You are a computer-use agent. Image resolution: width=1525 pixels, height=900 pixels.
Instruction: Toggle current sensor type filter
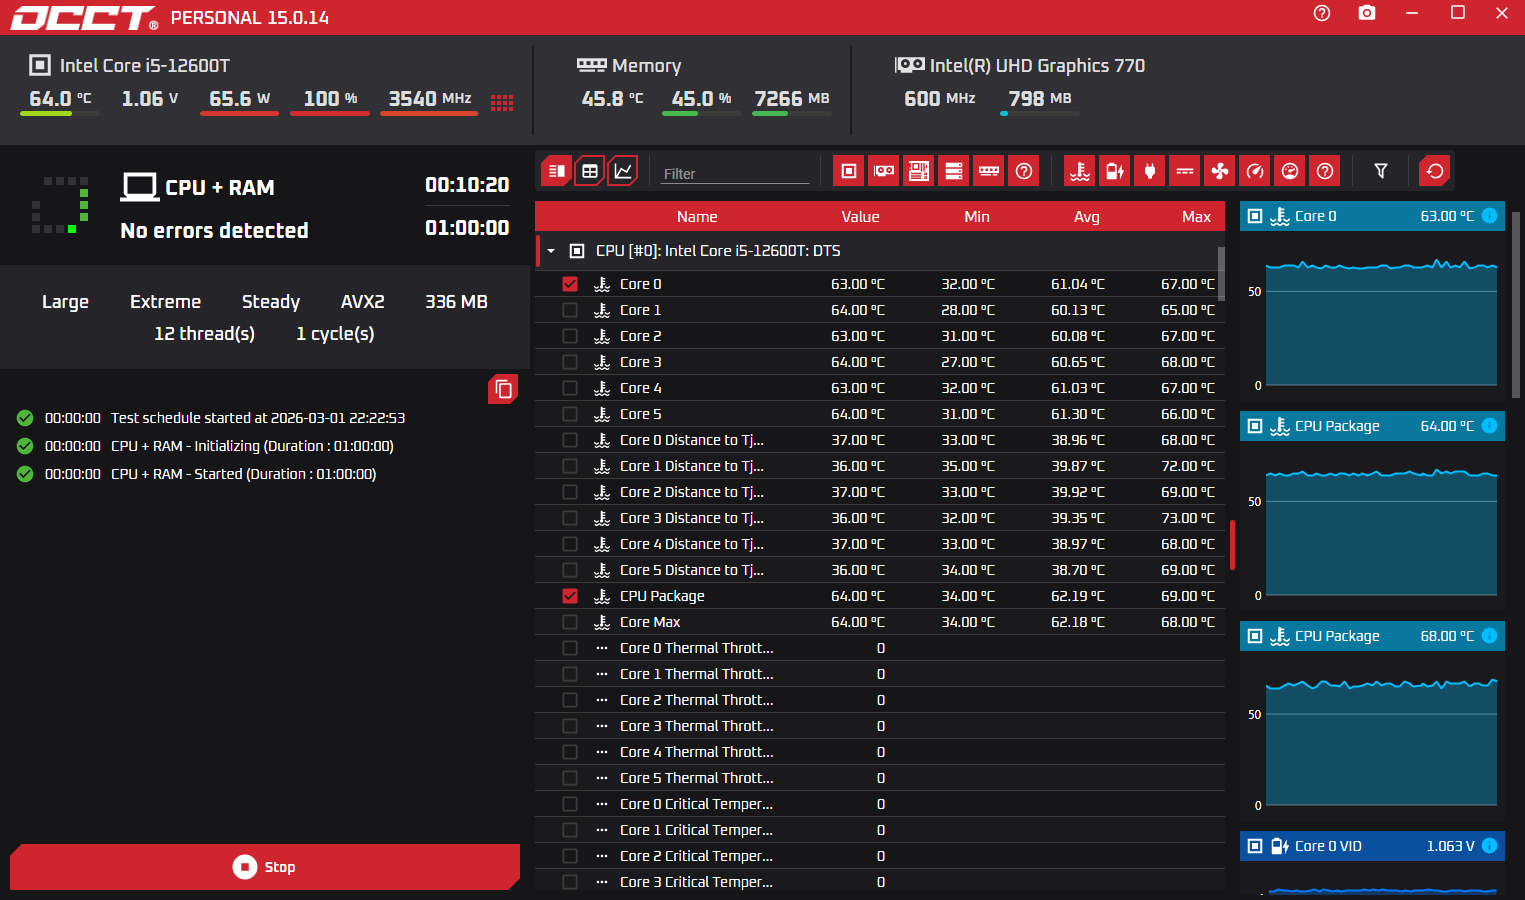(x=1185, y=171)
